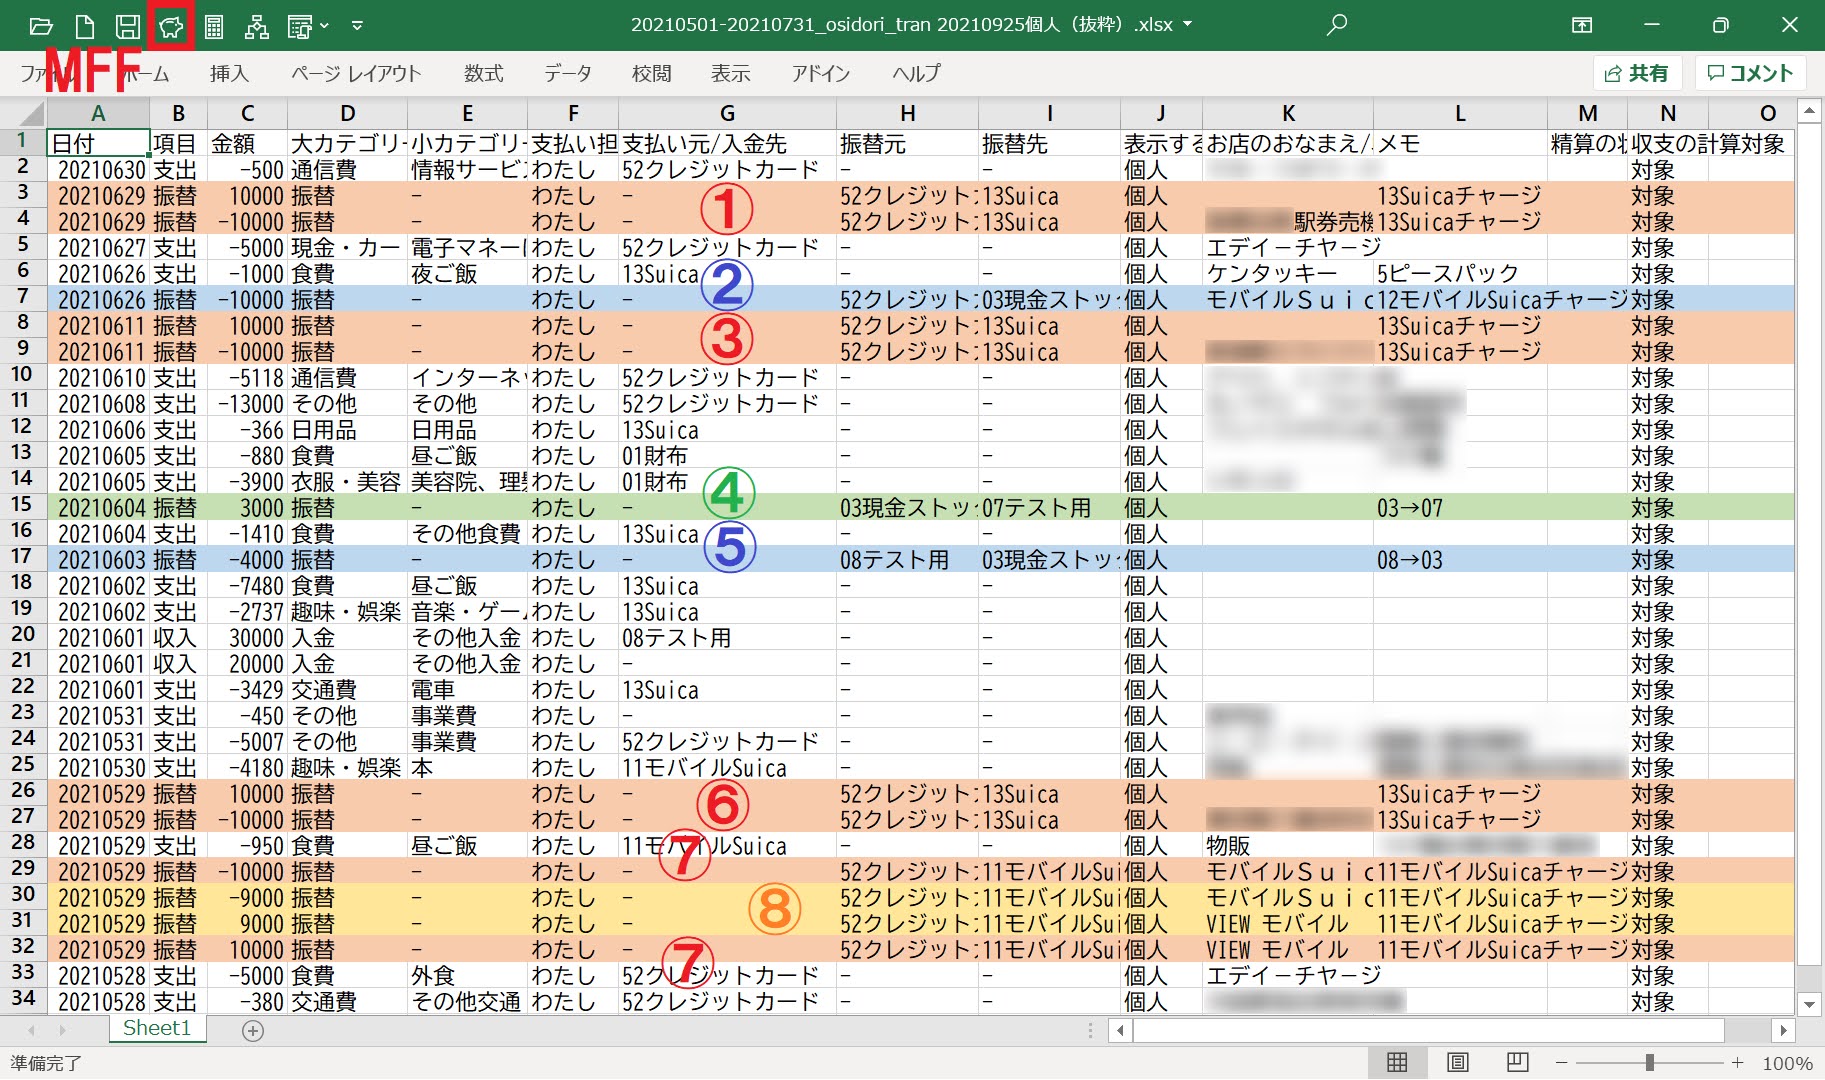
Task: Click the Open folder icon in quick access toolbar
Action: (x=40, y=26)
